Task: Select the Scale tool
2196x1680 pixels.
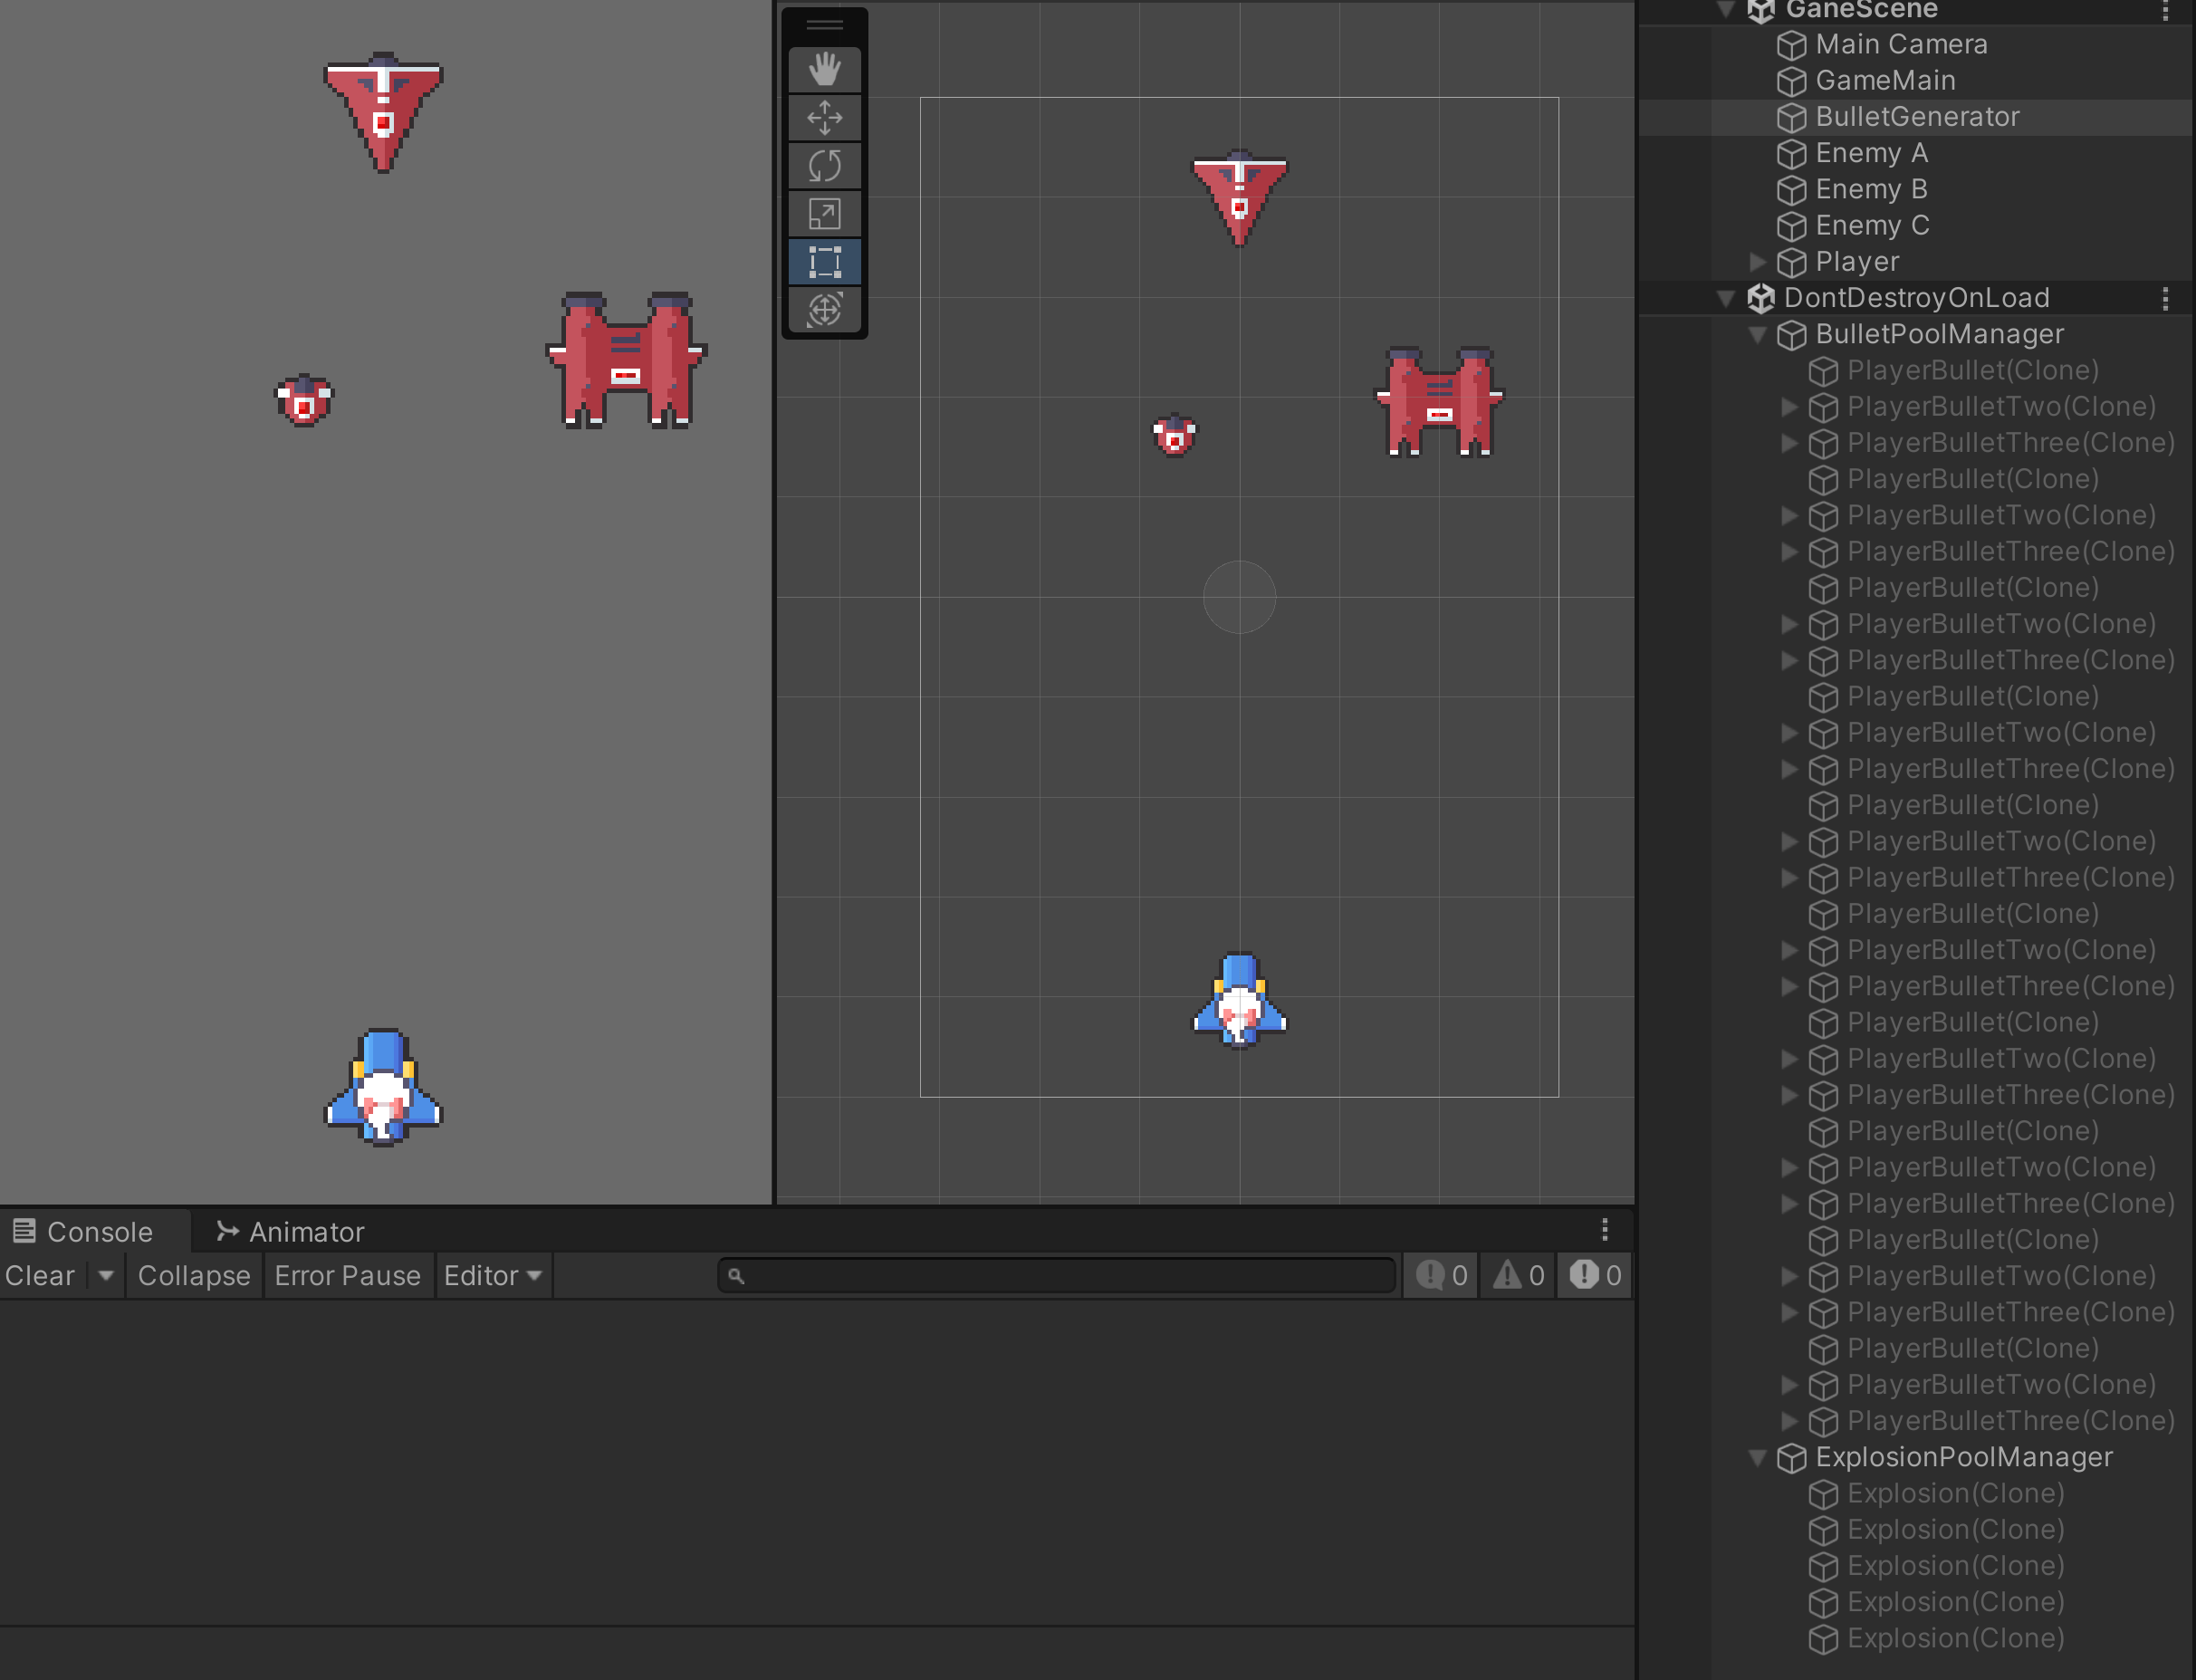Action: [824, 213]
